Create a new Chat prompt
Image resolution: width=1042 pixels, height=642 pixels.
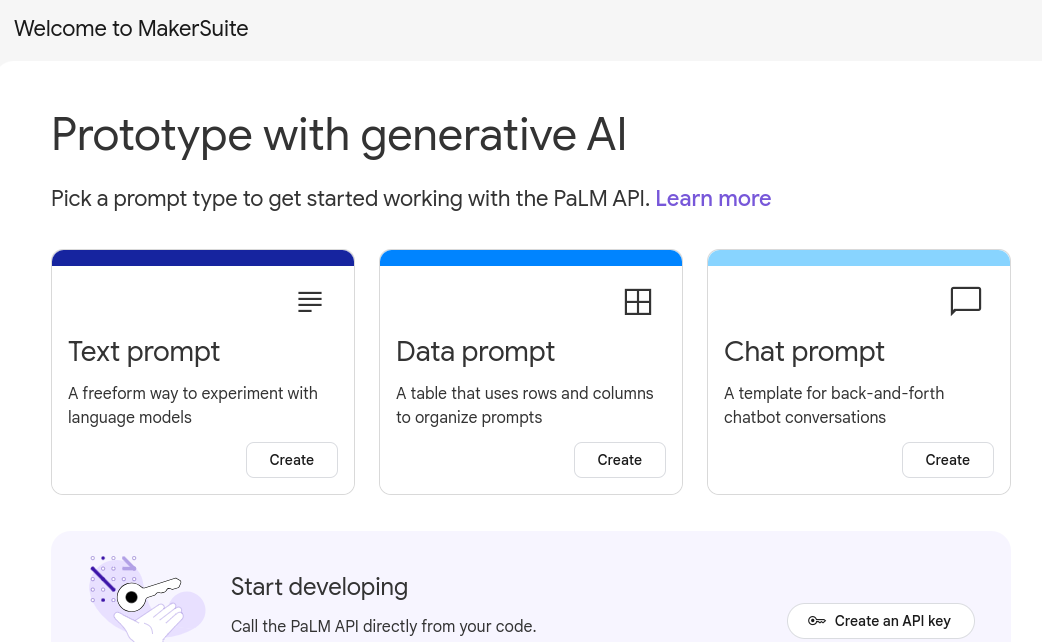point(948,460)
